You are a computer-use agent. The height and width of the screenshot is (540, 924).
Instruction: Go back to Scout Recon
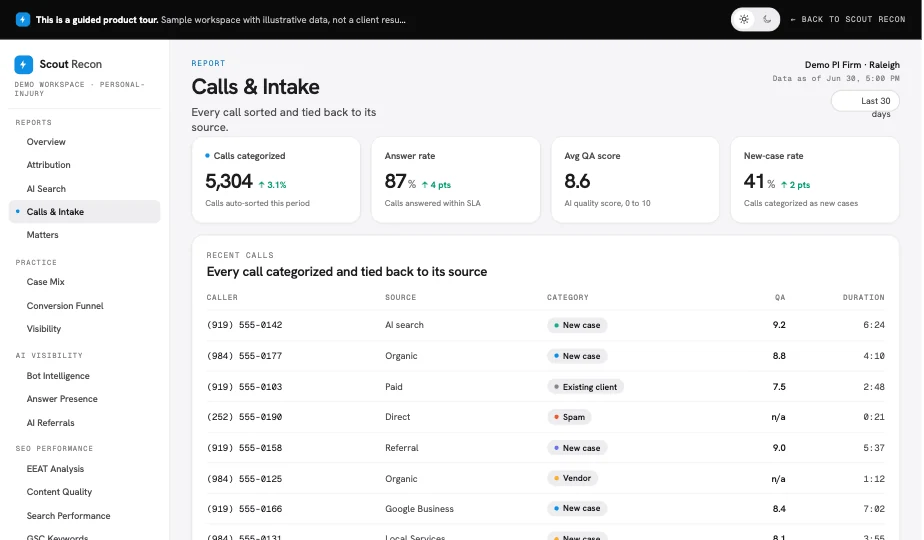tap(848, 19)
